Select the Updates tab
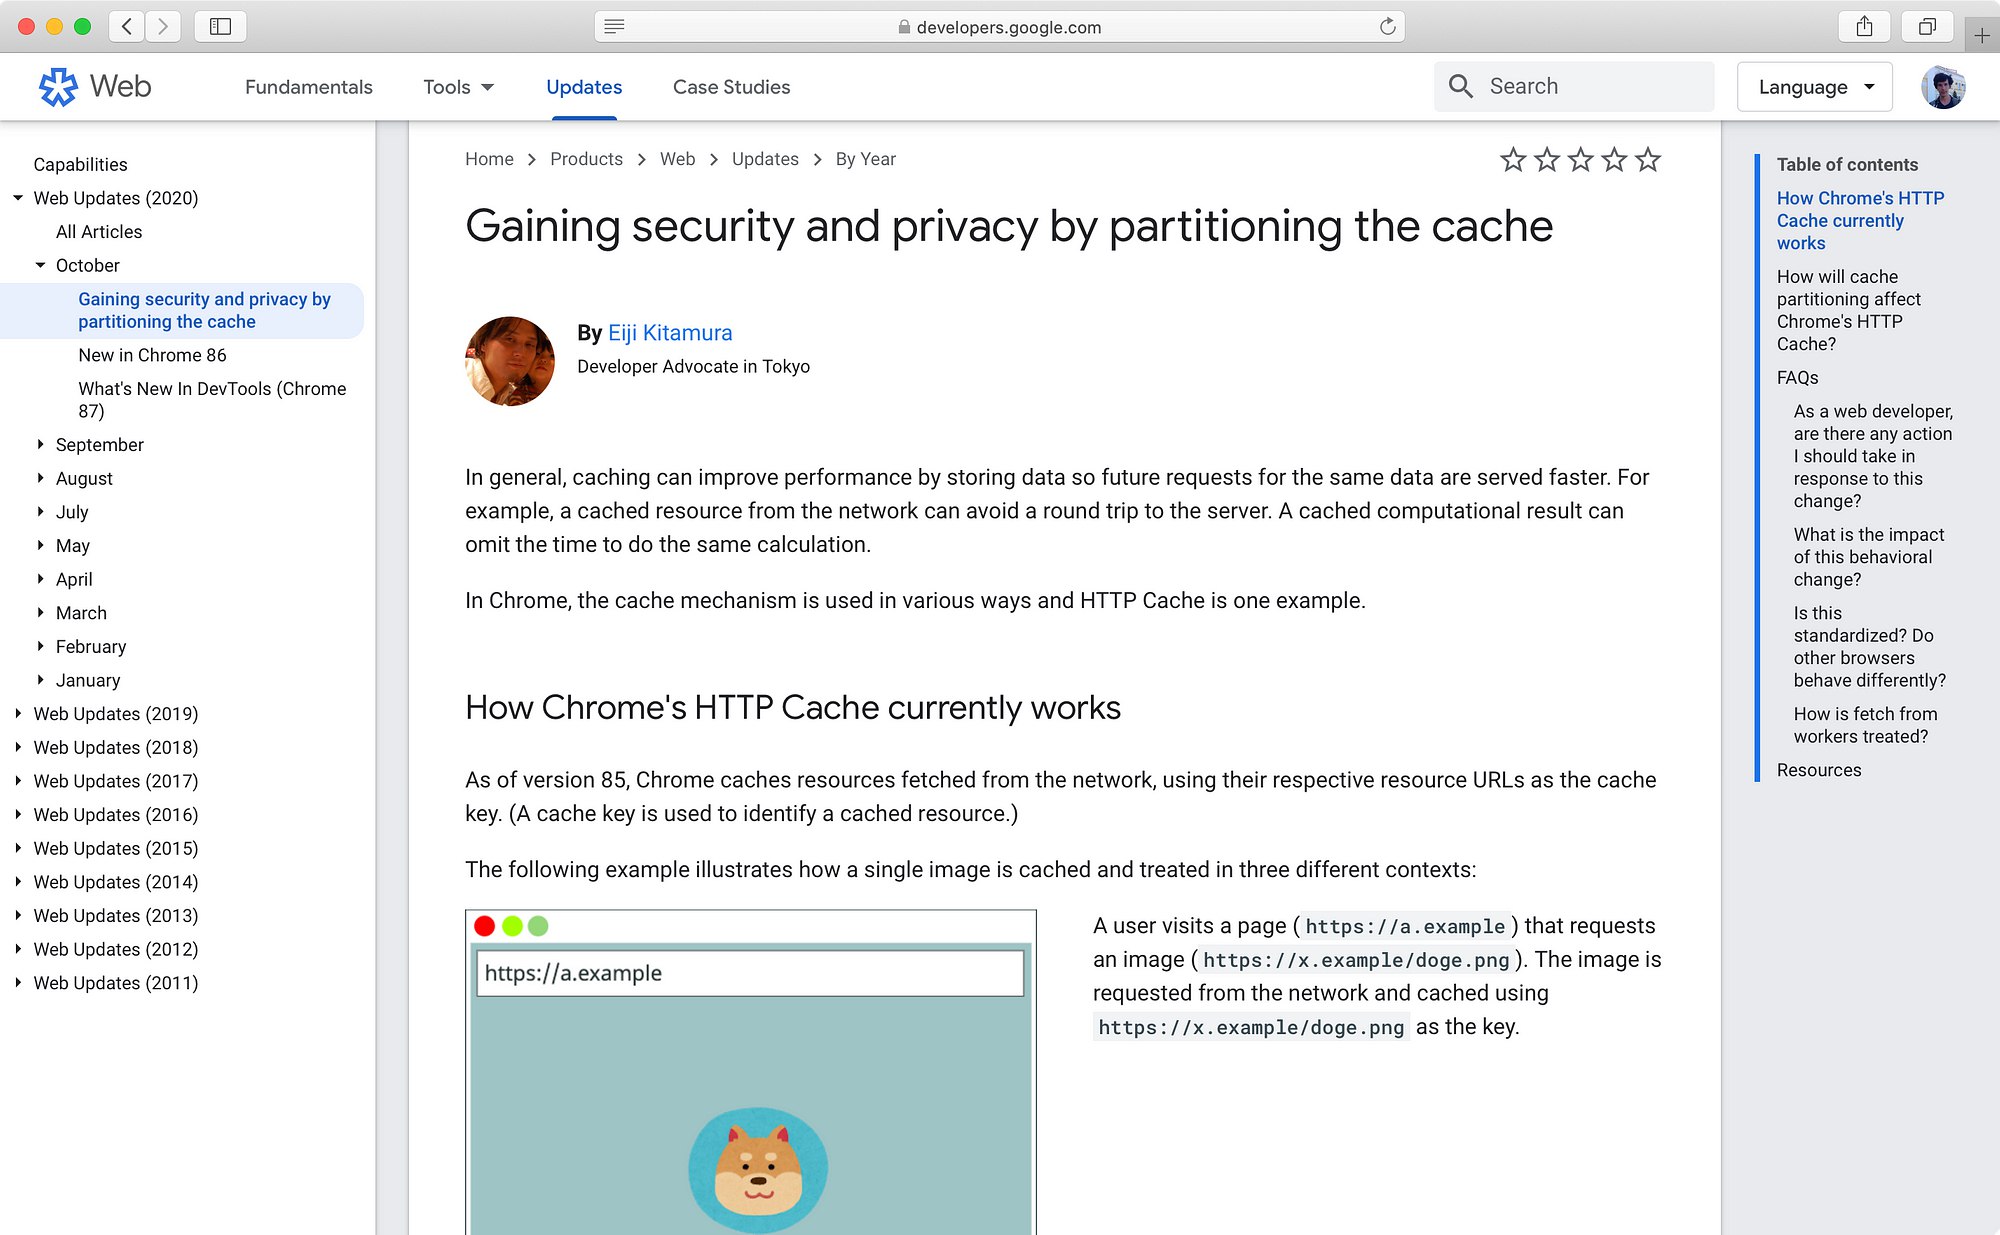2000x1235 pixels. pos(584,87)
